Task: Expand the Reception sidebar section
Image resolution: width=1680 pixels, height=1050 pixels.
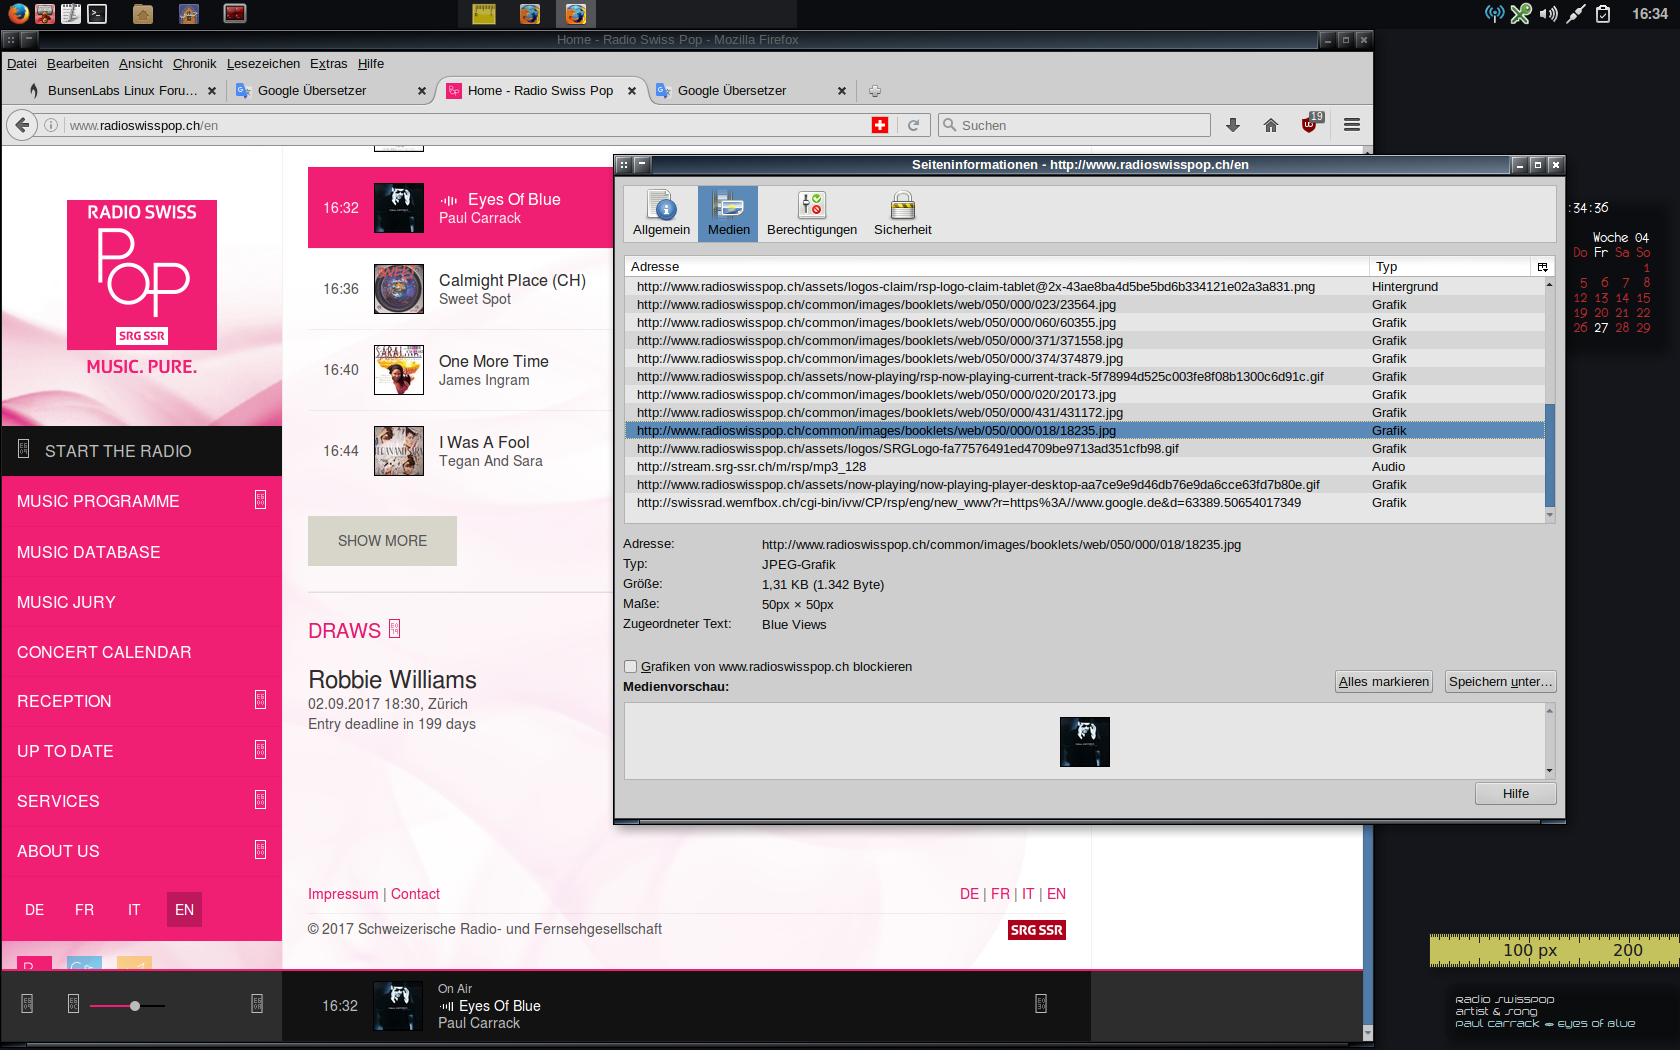Action: [x=260, y=700]
